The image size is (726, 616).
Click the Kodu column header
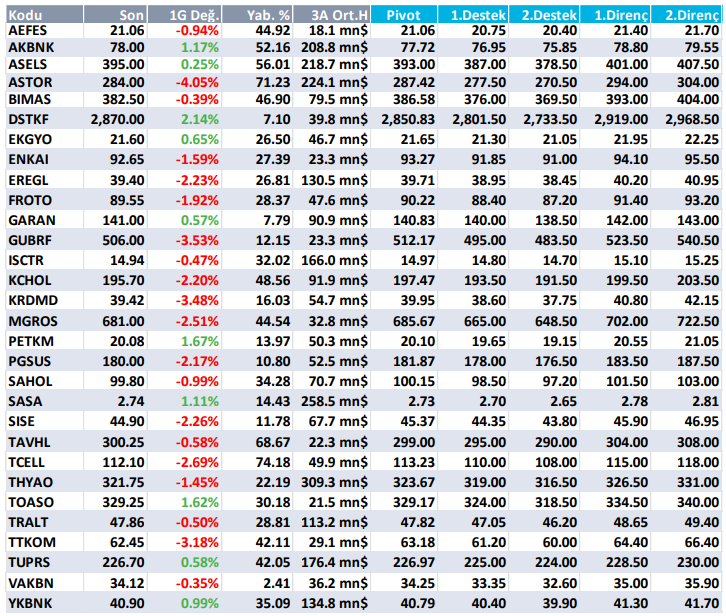coord(44,15)
